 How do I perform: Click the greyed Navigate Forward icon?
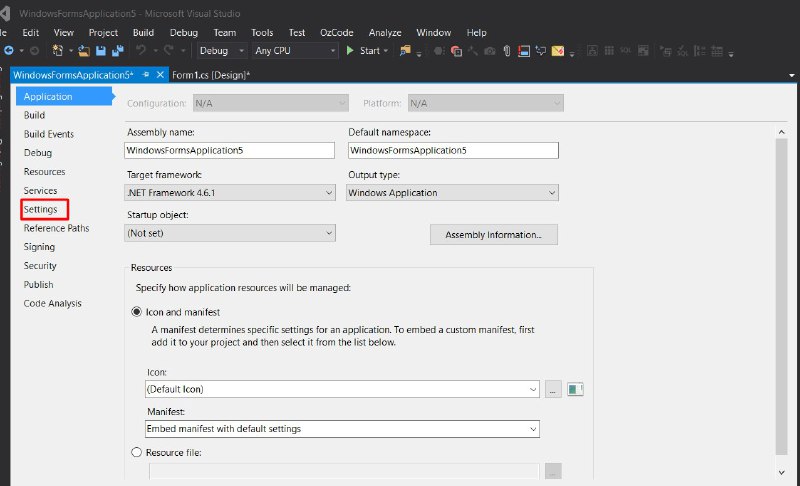[x=34, y=50]
